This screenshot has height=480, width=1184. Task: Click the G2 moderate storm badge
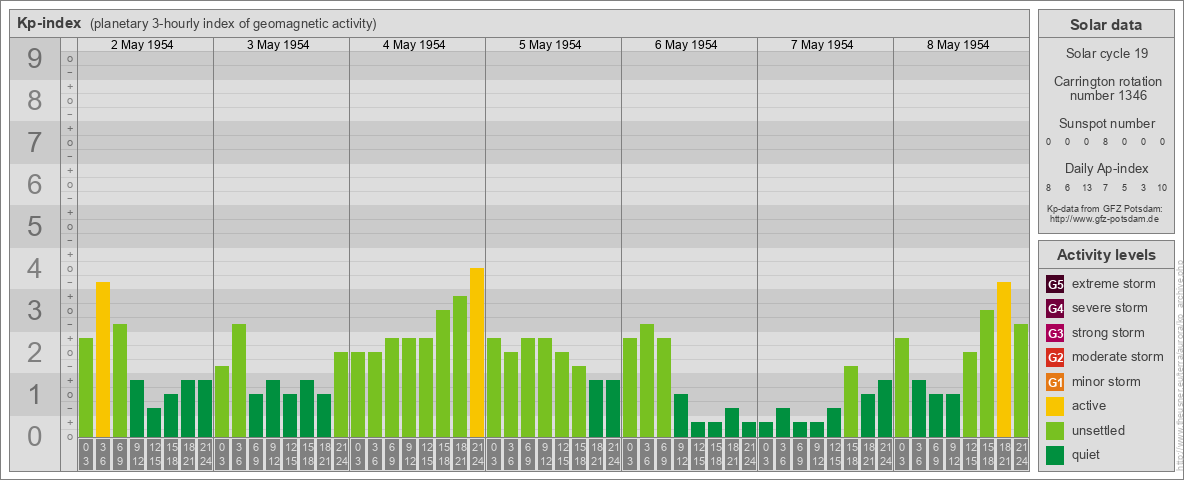[x=1055, y=358]
